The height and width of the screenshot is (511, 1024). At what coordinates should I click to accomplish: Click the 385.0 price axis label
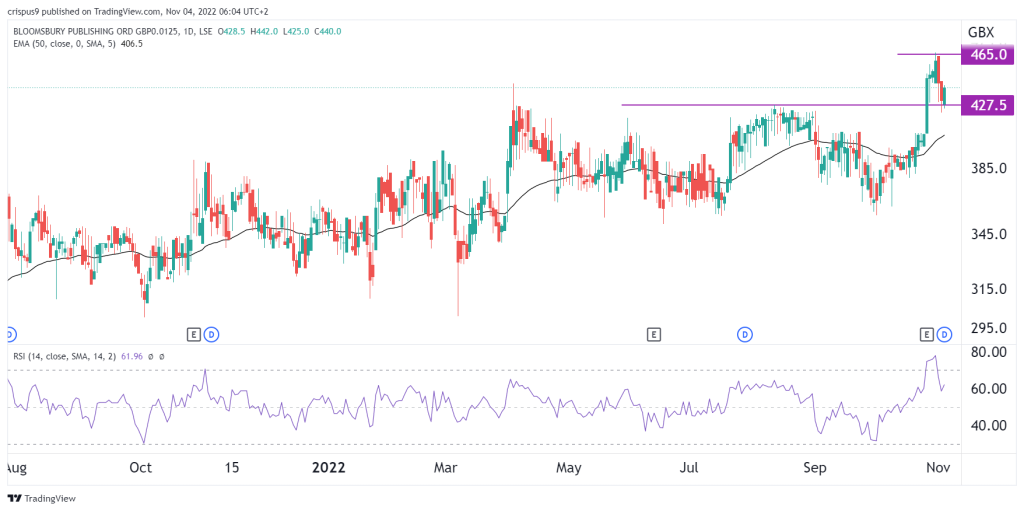pyautogui.click(x=989, y=169)
